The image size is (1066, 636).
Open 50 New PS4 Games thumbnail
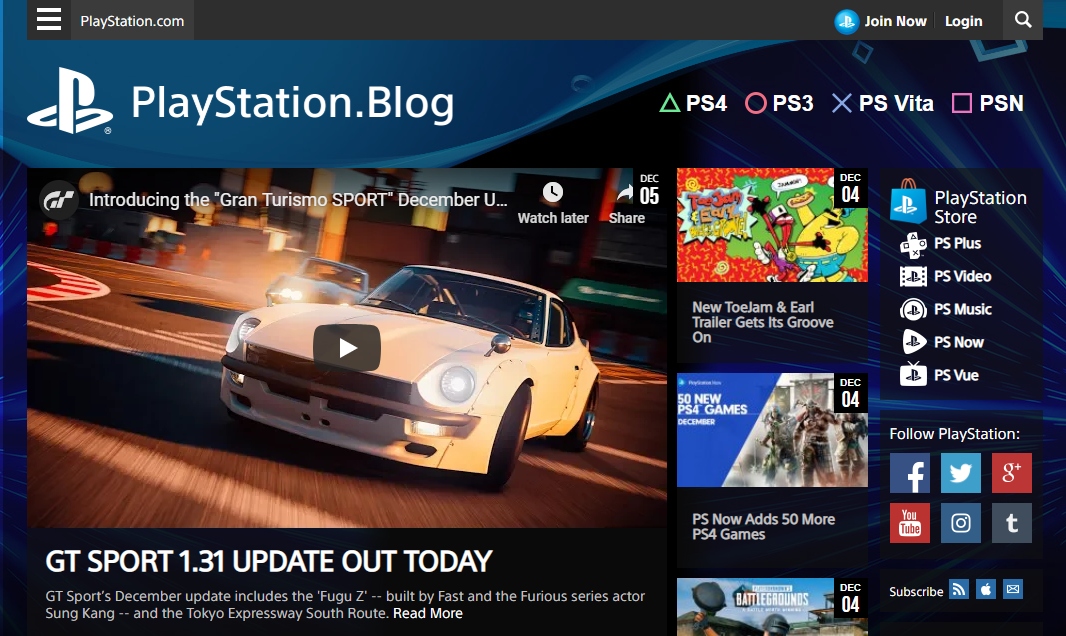(x=772, y=430)
